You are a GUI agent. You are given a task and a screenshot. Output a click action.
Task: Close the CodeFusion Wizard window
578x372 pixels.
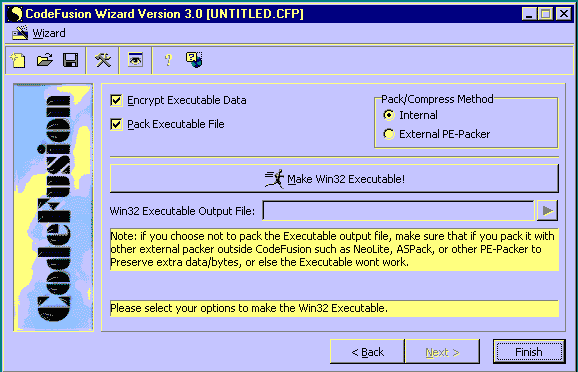click(564, 14)
